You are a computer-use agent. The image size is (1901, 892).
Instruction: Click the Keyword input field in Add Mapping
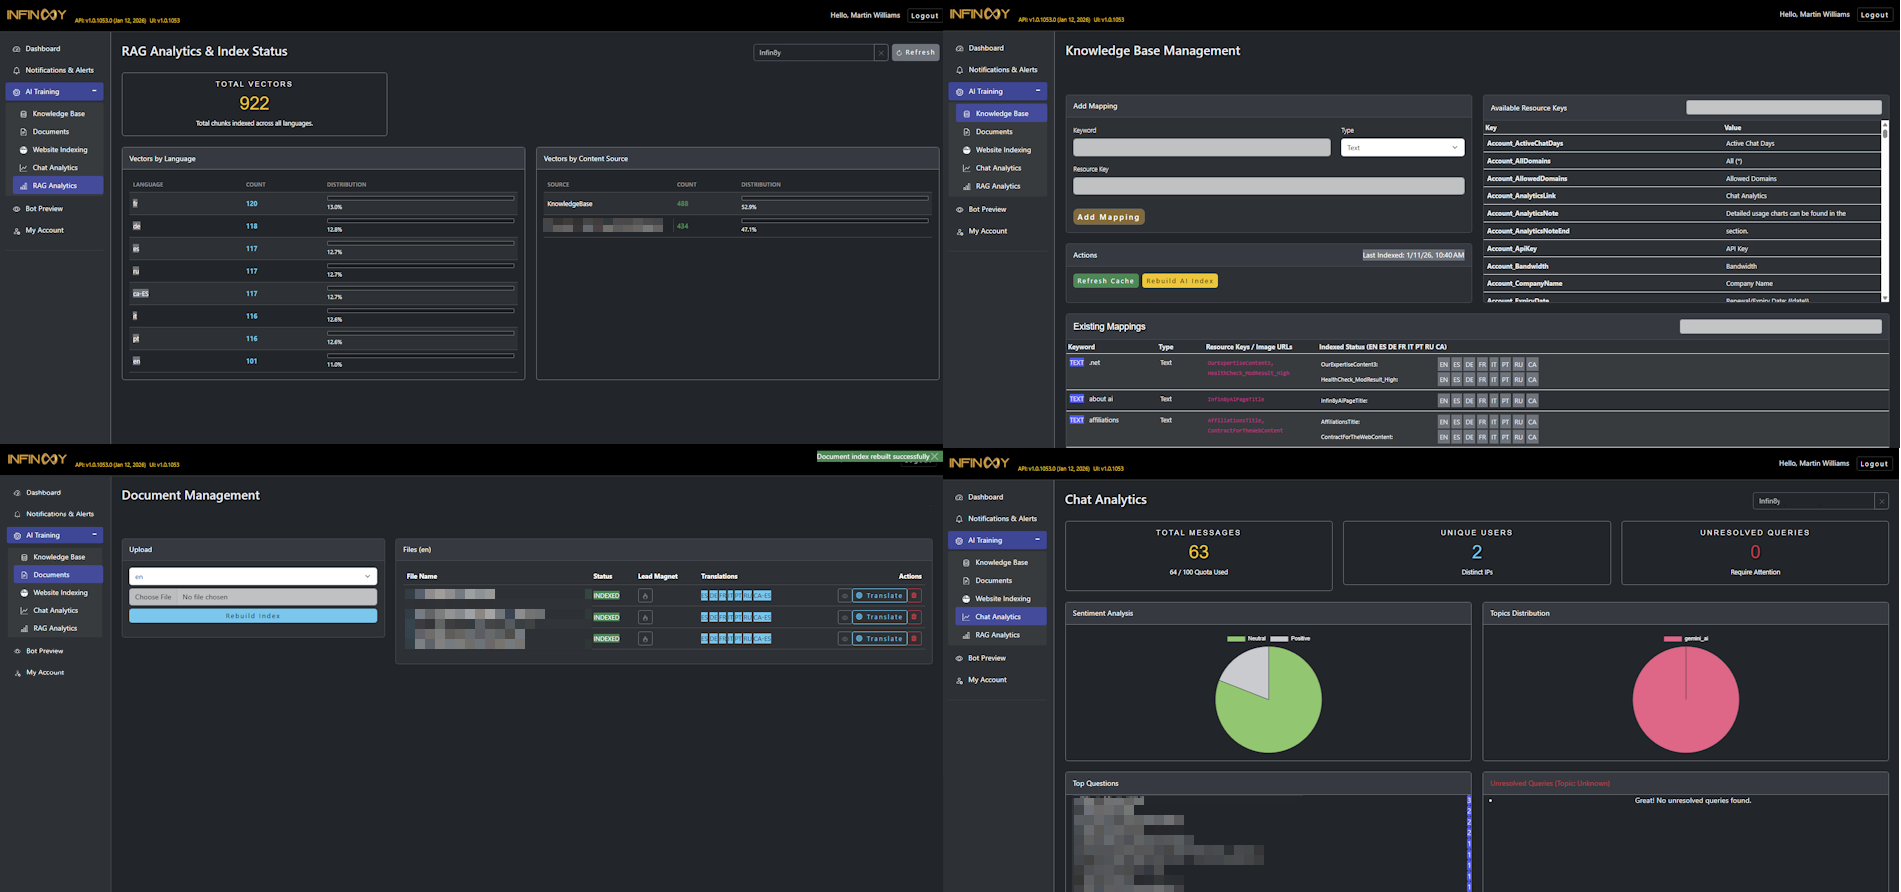tap(1201, 147)
